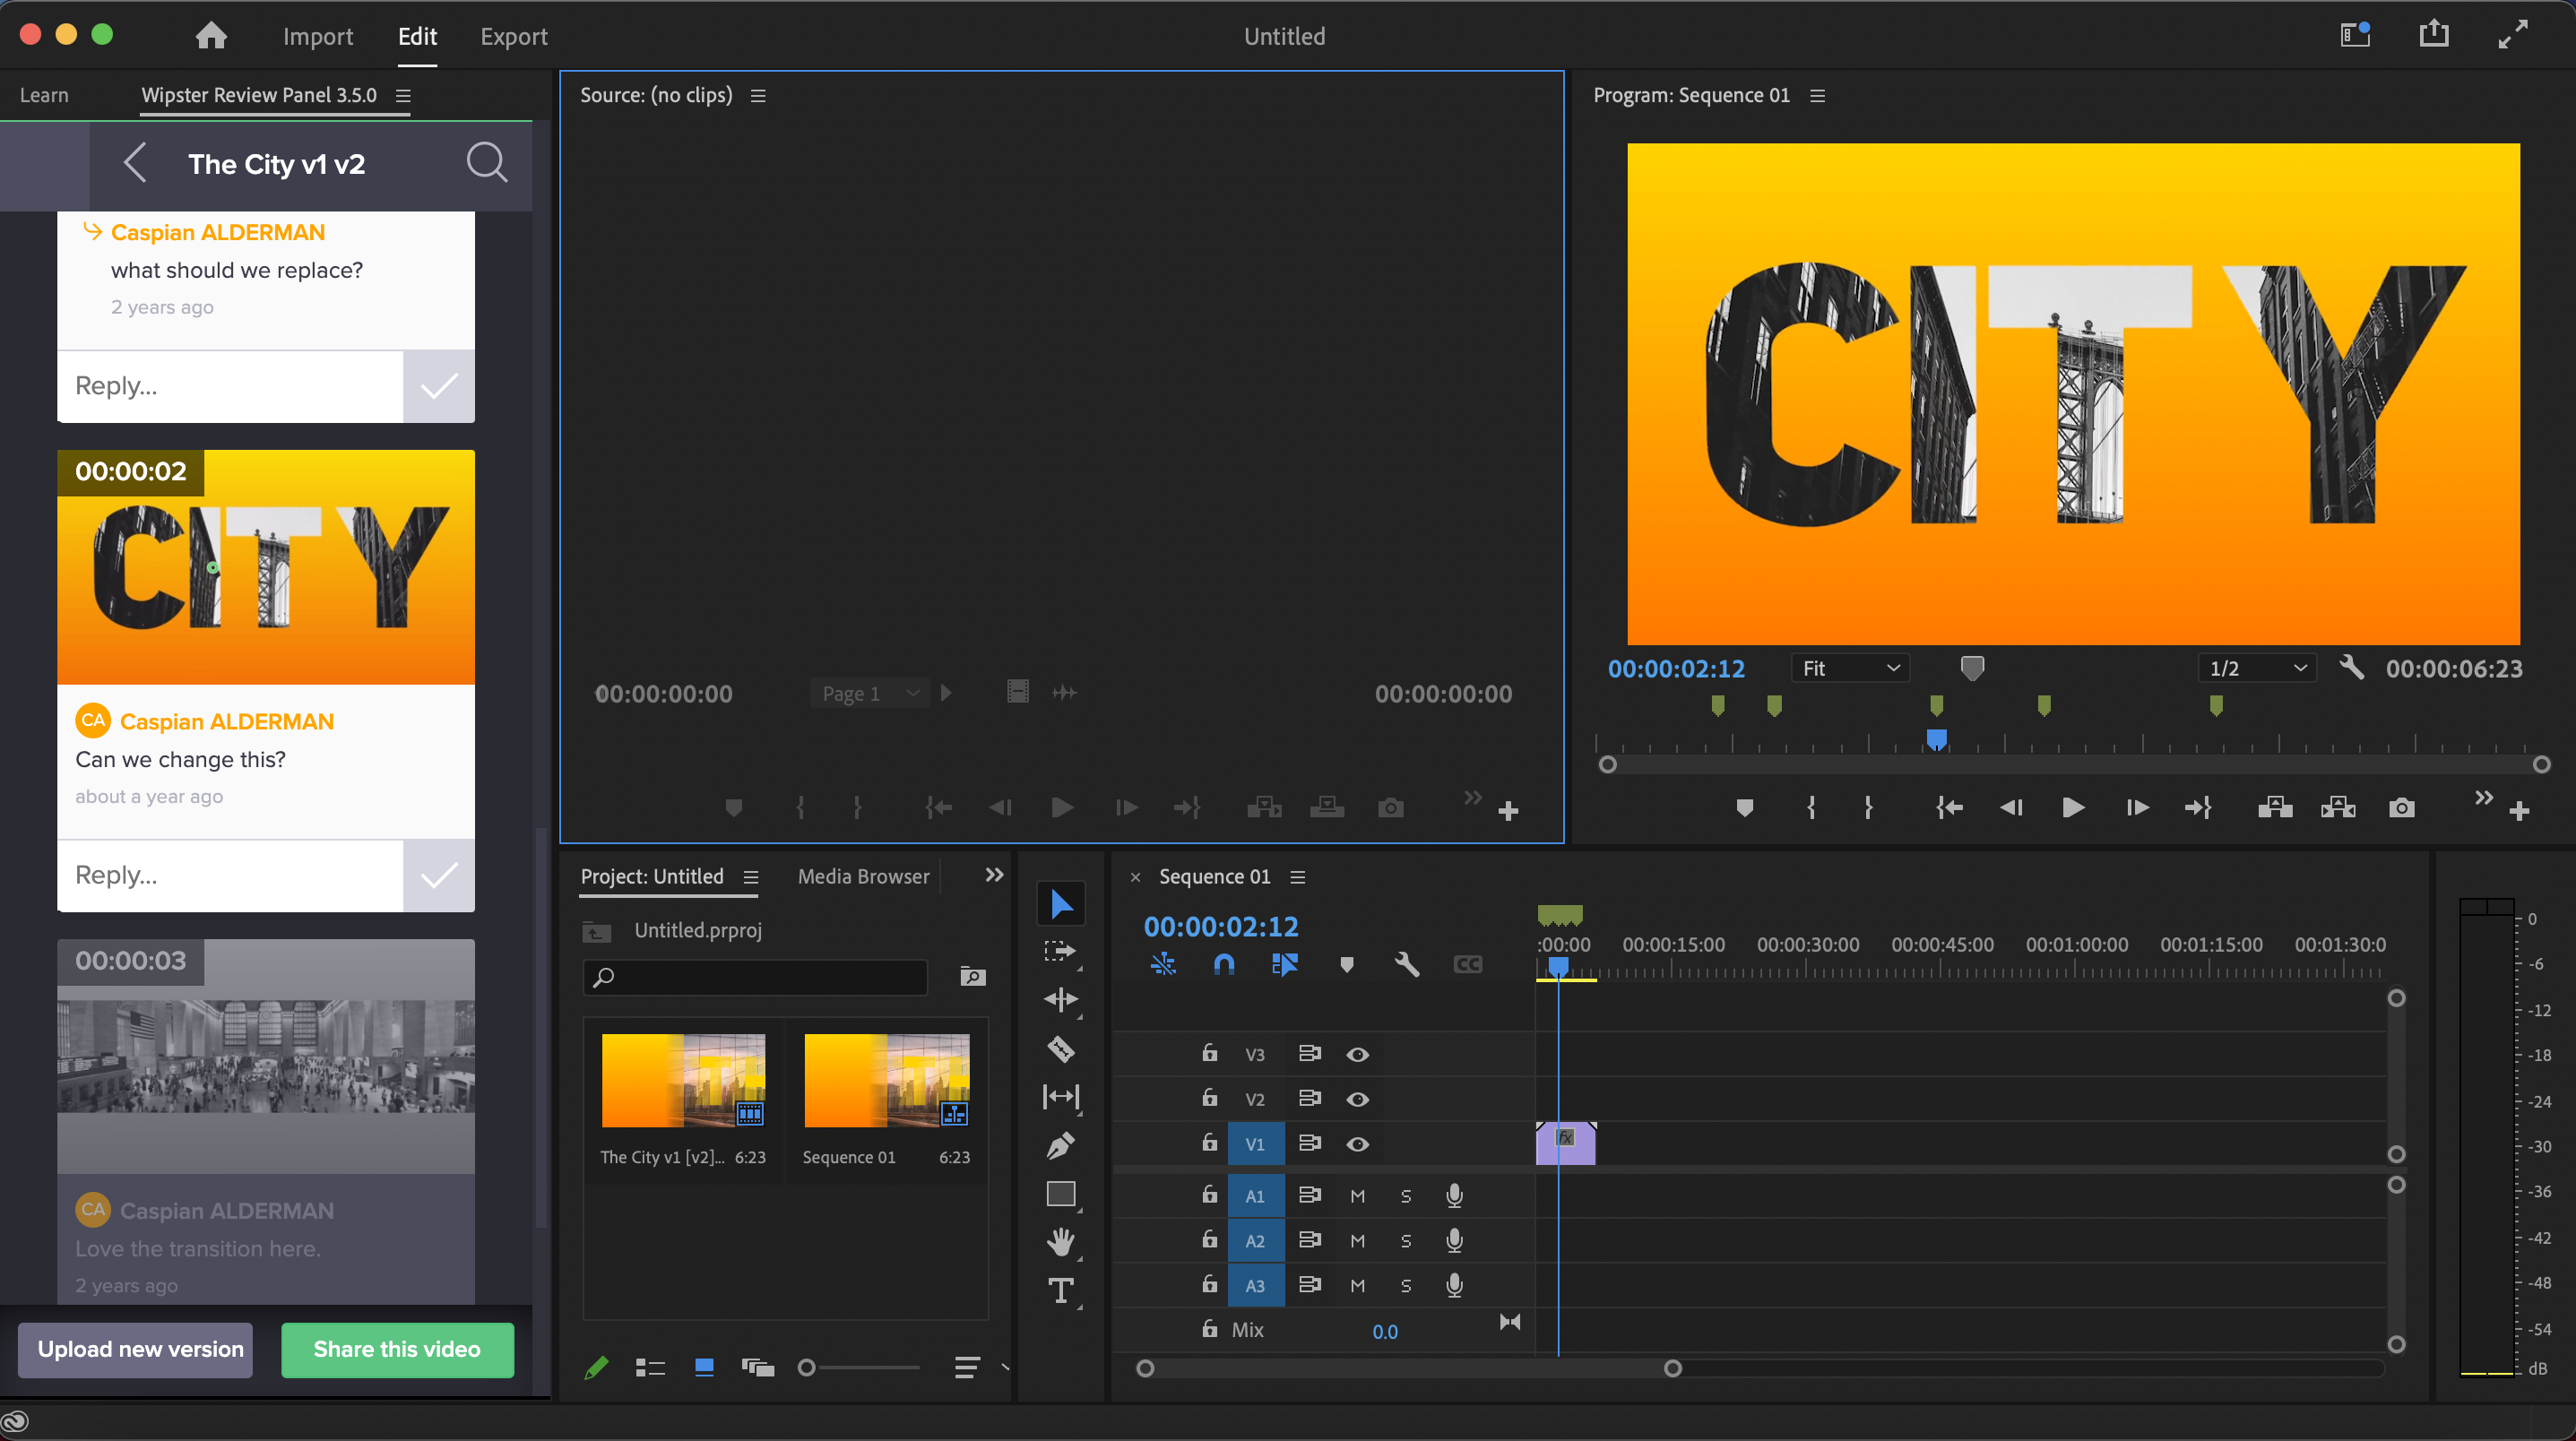Toggle V1 track visibility eye icon
The image size is (2576, 1441).
coord(1357,1144)
